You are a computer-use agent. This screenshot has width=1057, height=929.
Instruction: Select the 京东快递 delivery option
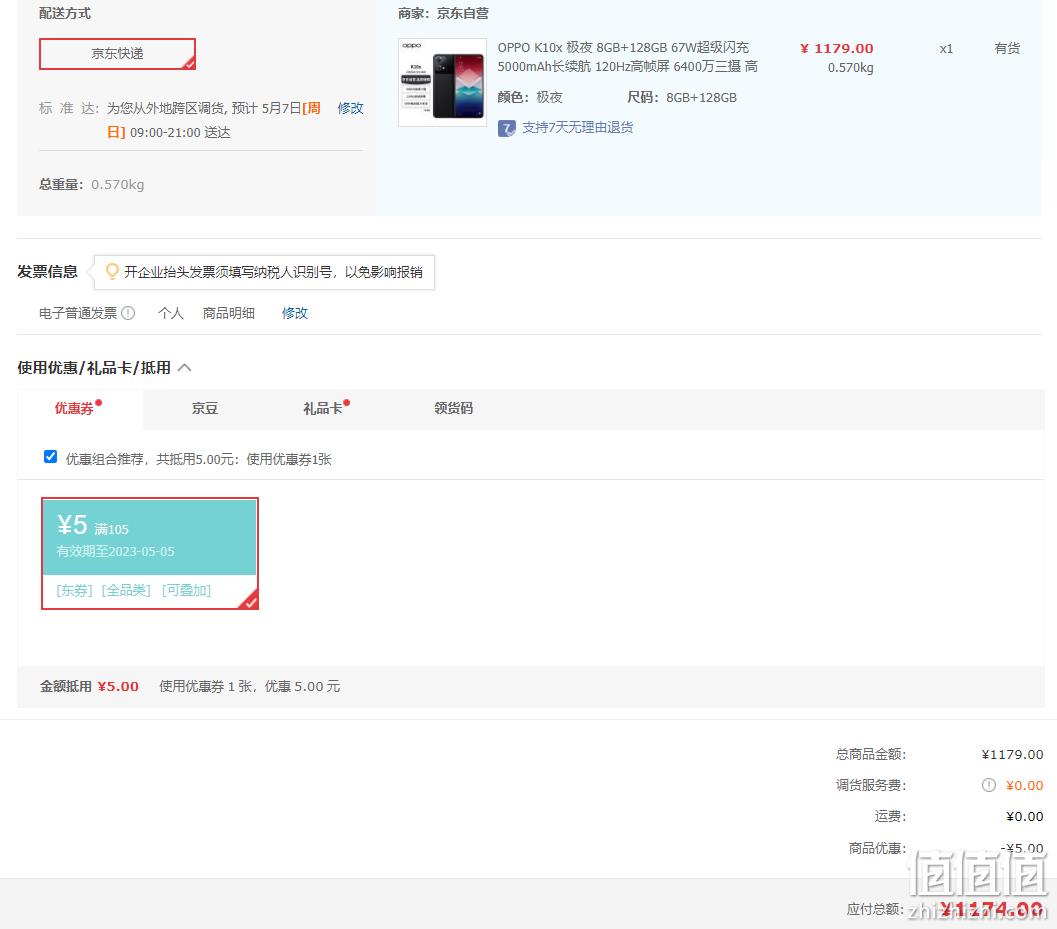(117, 54)
